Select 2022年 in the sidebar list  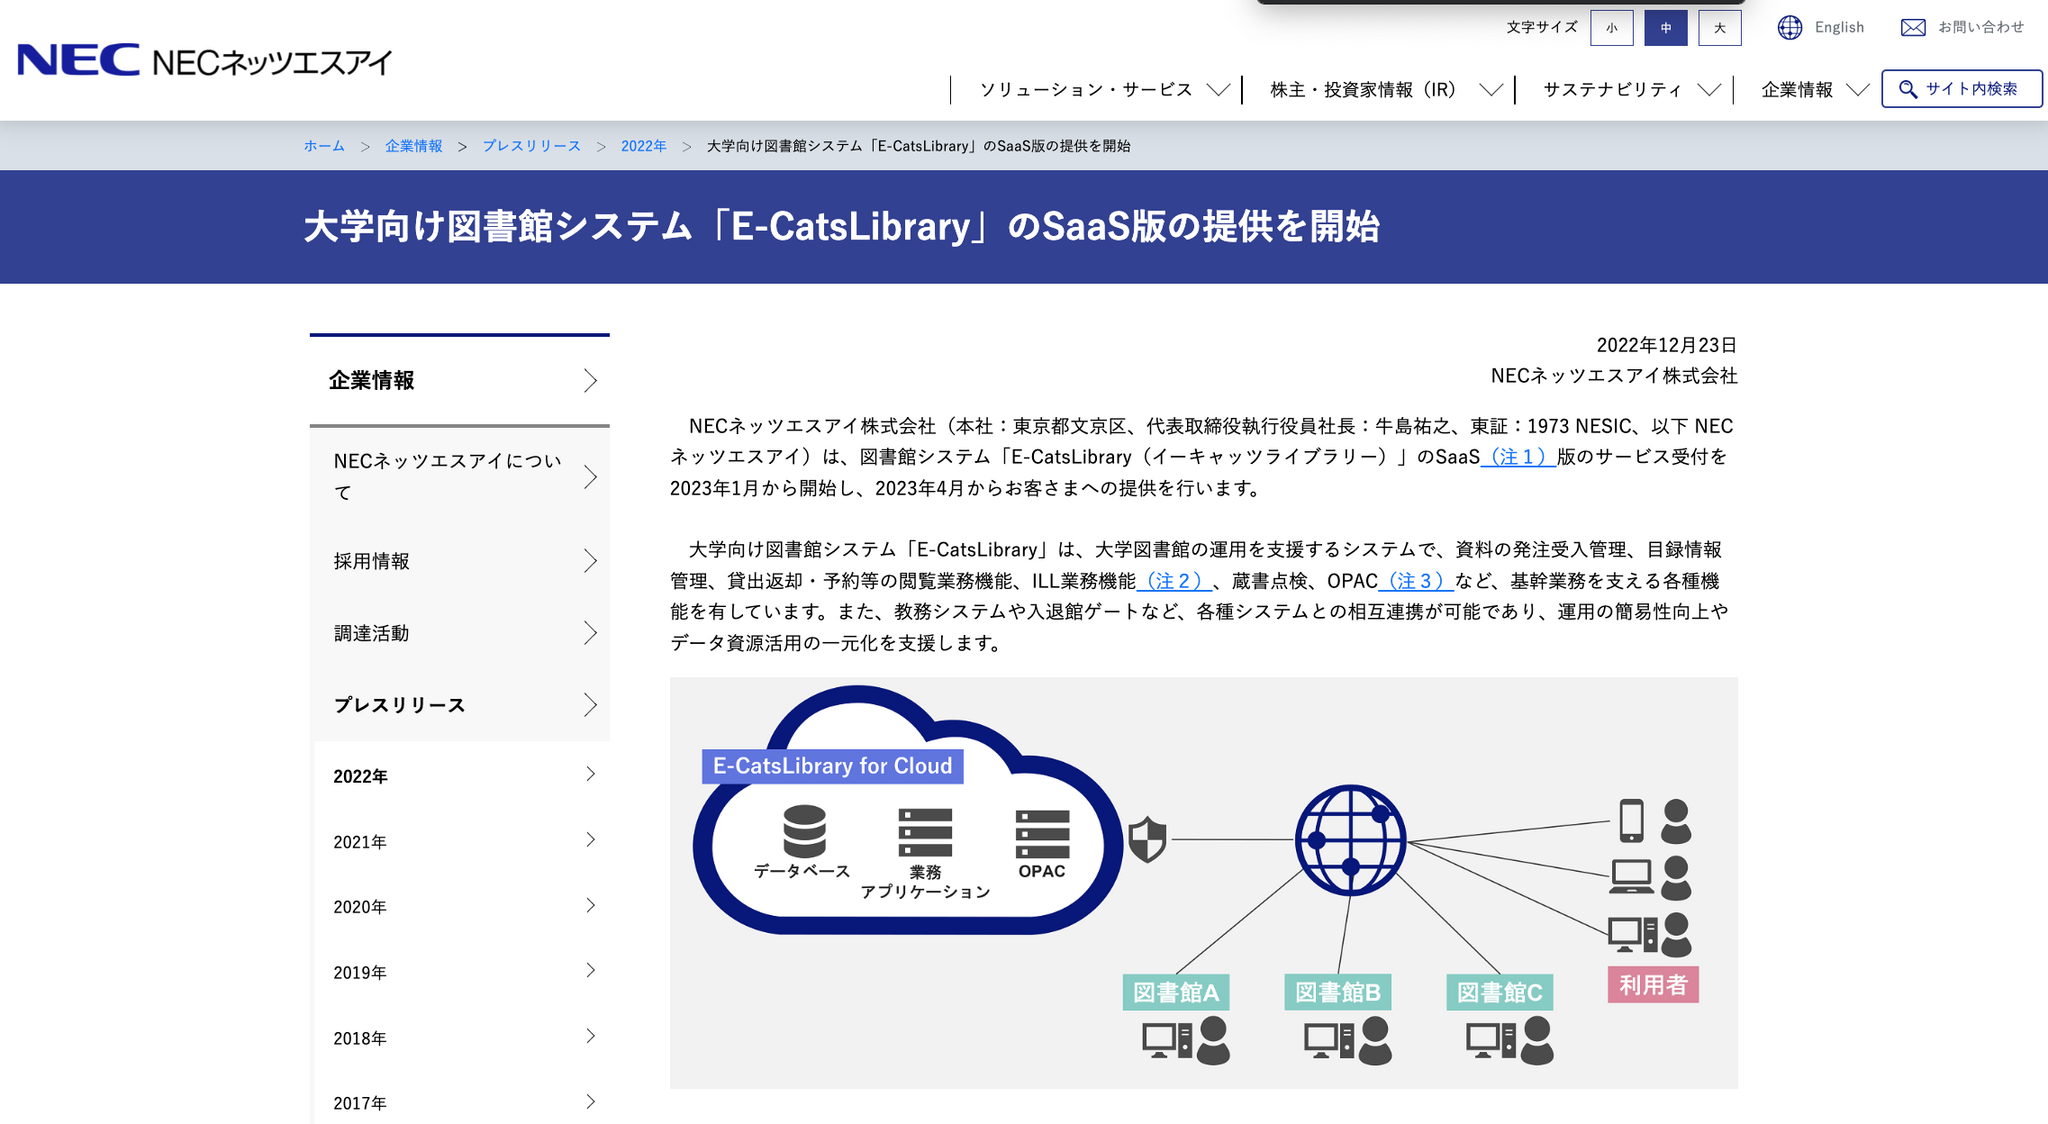coord(461,776)
